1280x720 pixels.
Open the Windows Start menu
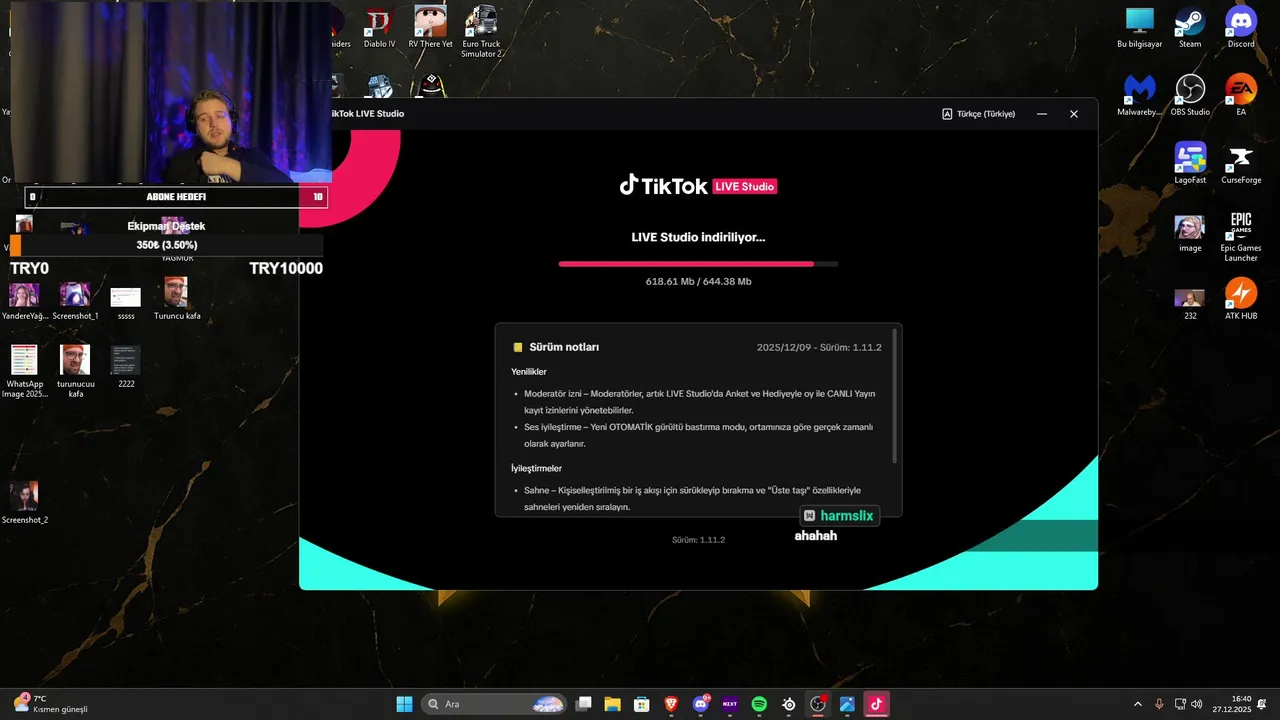(x=405, y=704)
